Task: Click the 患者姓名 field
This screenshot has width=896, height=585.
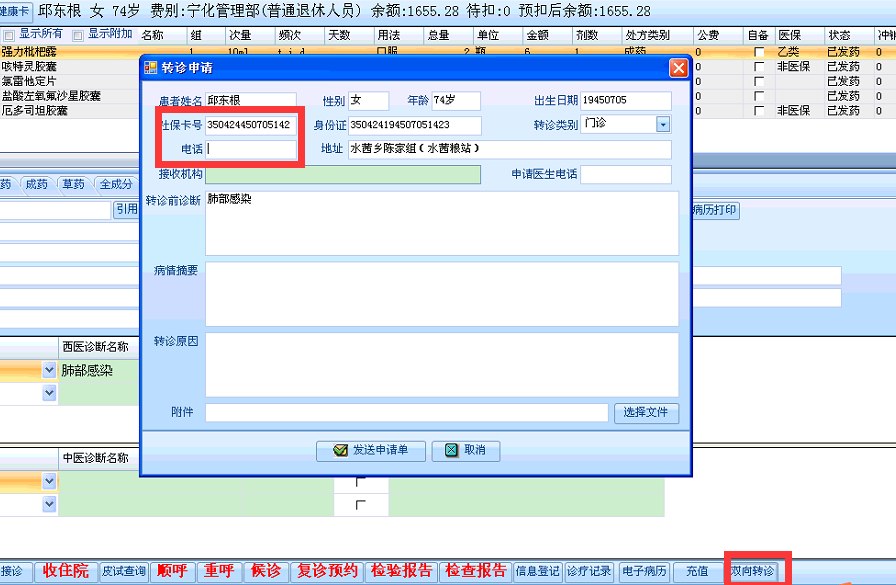Action: 251,101
